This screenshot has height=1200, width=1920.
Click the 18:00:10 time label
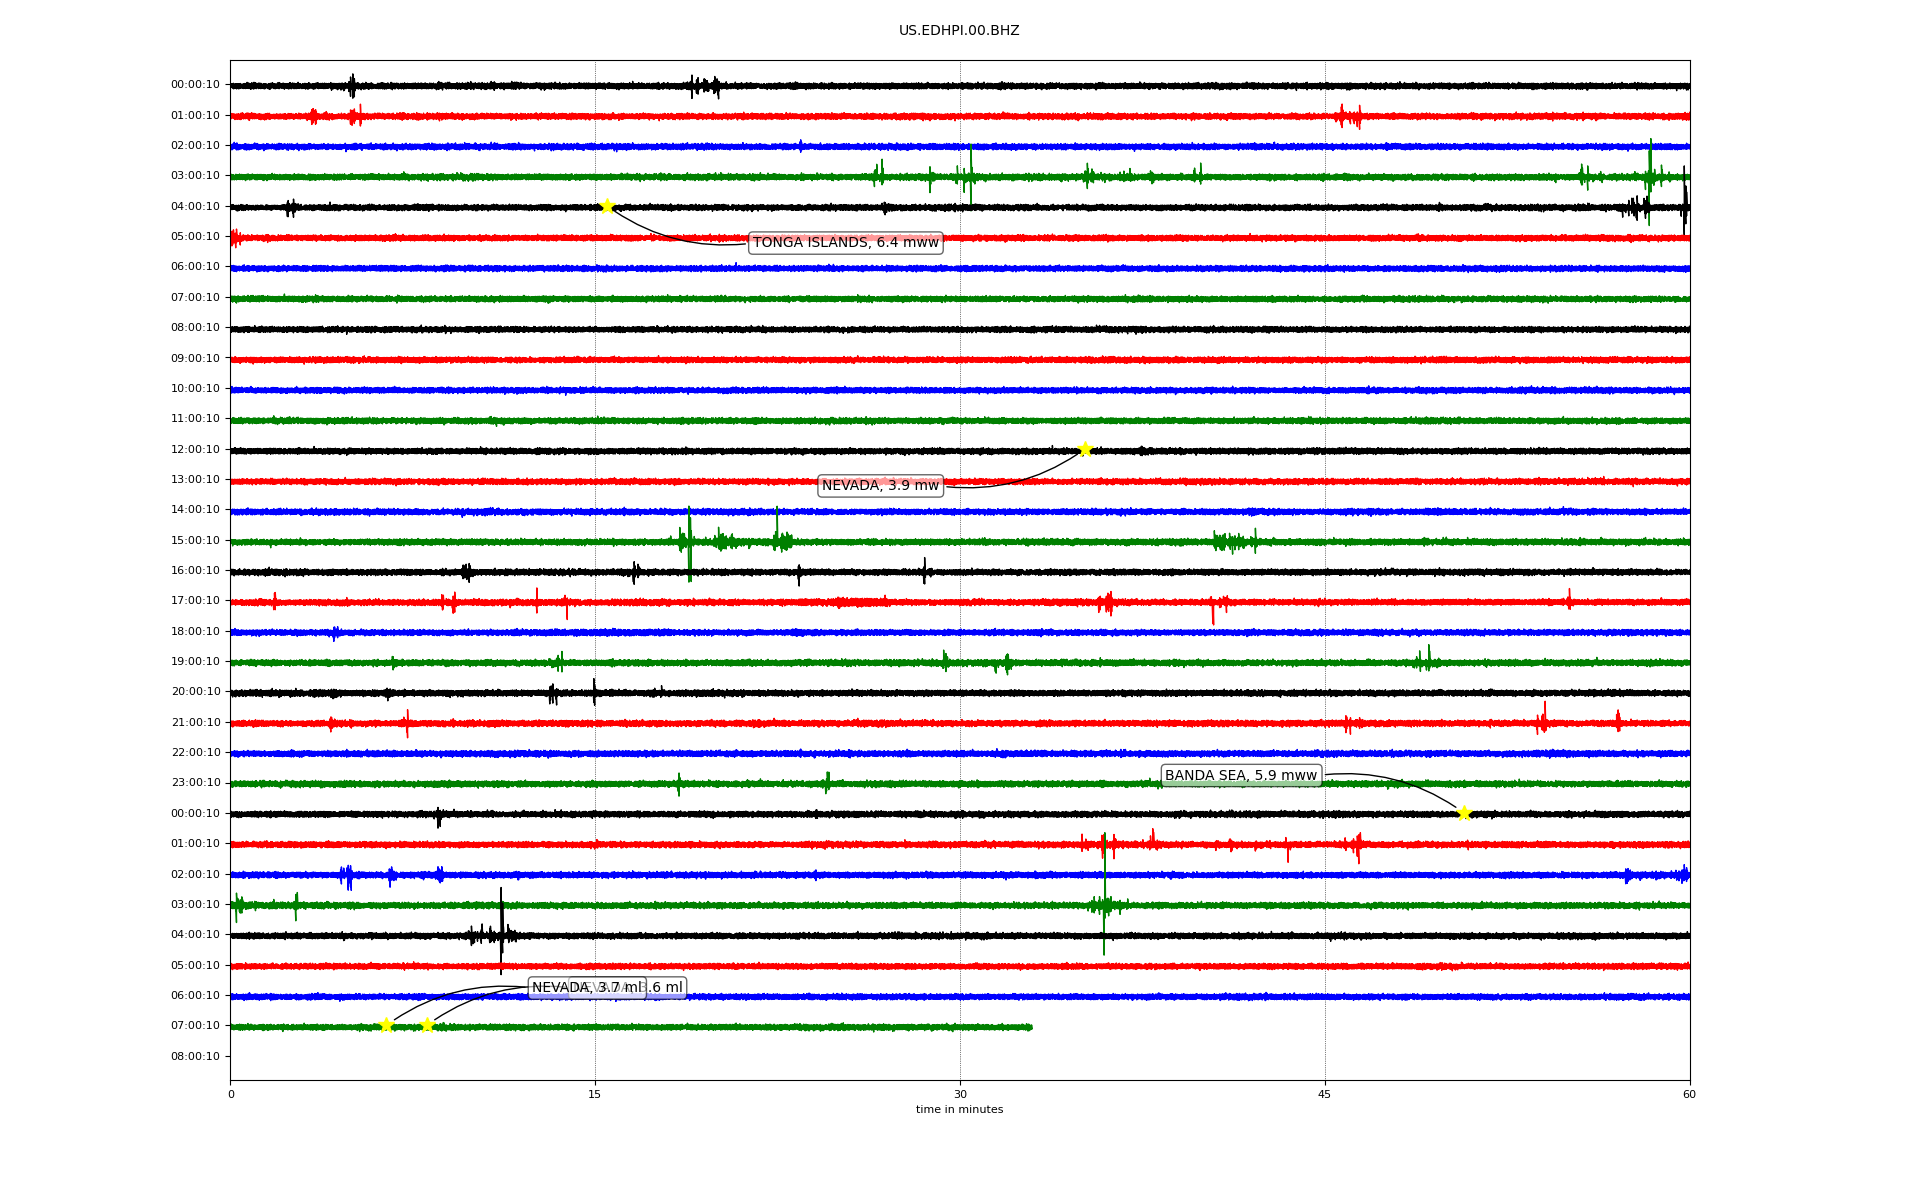[x=195, y=632]
